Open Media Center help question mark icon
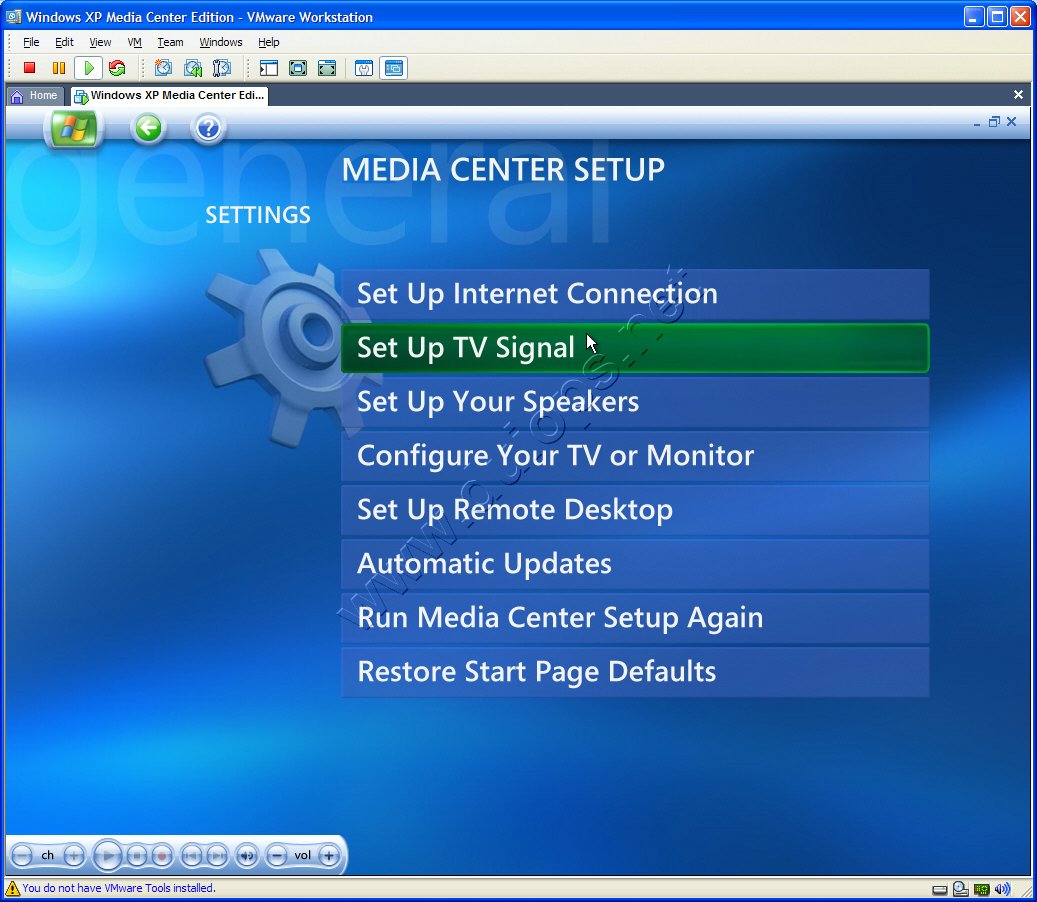 [208, 128]
